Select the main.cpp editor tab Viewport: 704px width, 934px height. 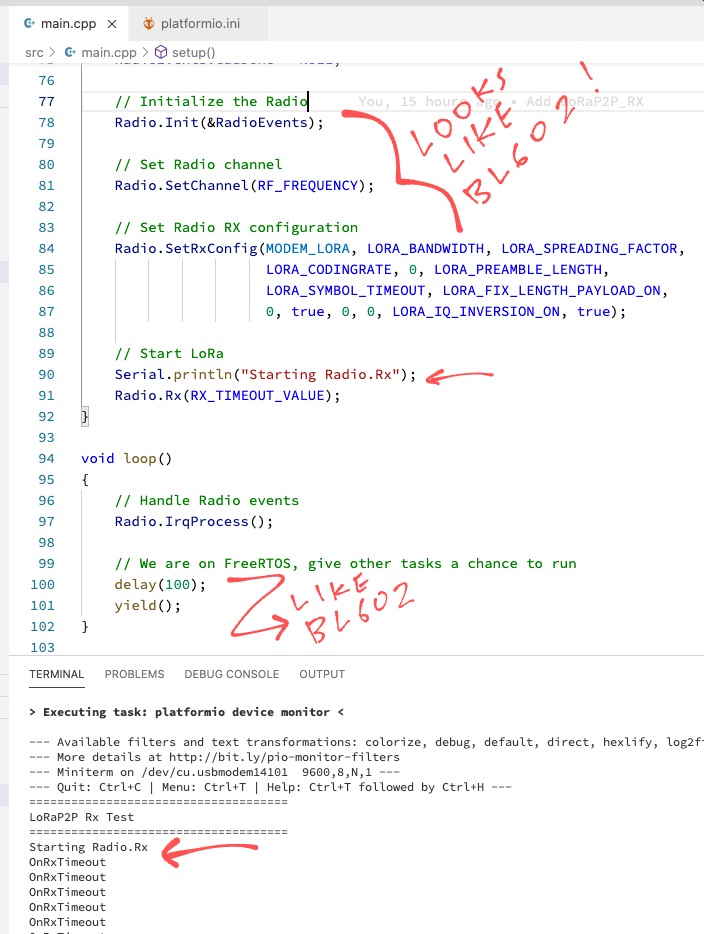pyautogui.click(x=69, y=23)
